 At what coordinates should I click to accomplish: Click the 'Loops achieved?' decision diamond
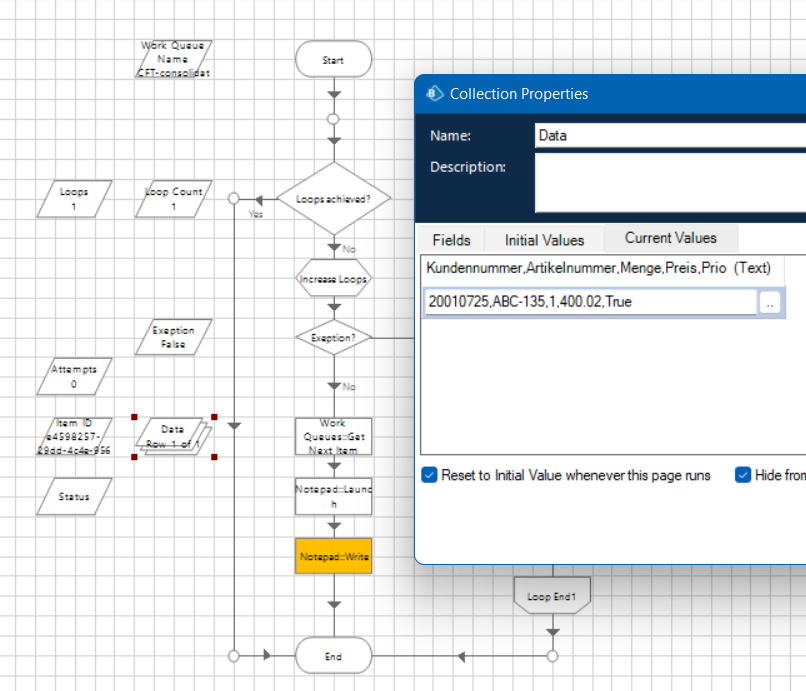[334, 199]
